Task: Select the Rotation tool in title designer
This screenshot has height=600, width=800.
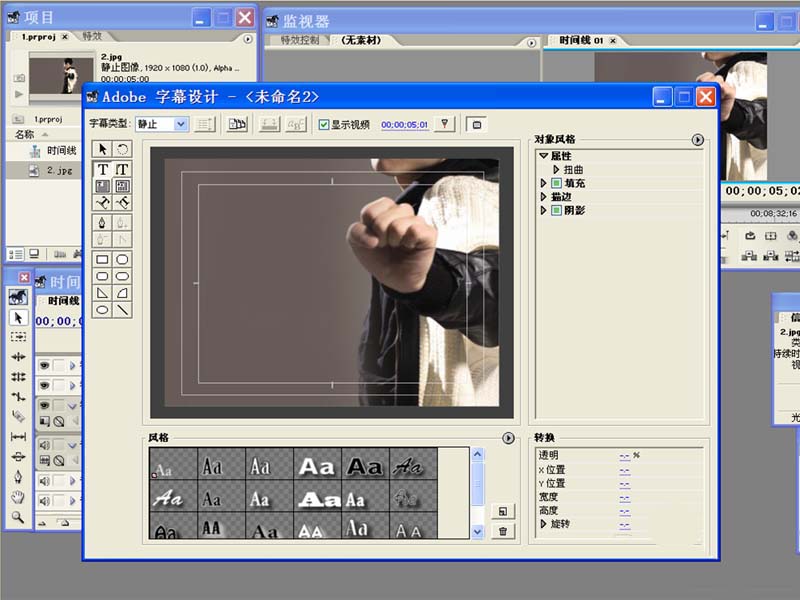Action: [x=122, y=149]
